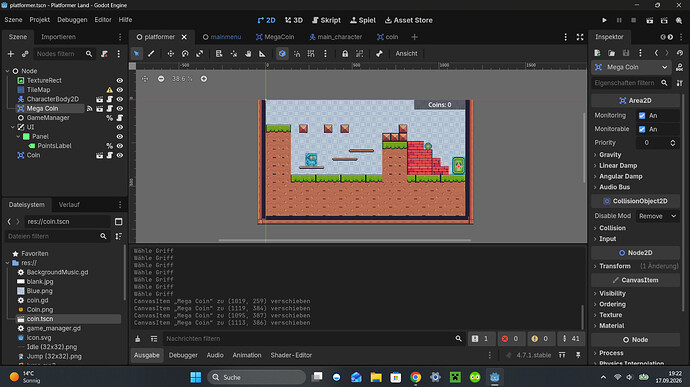Instantiate child scene with link icon
The width and height of the screenshot is (690, 387).
(25, 54)
